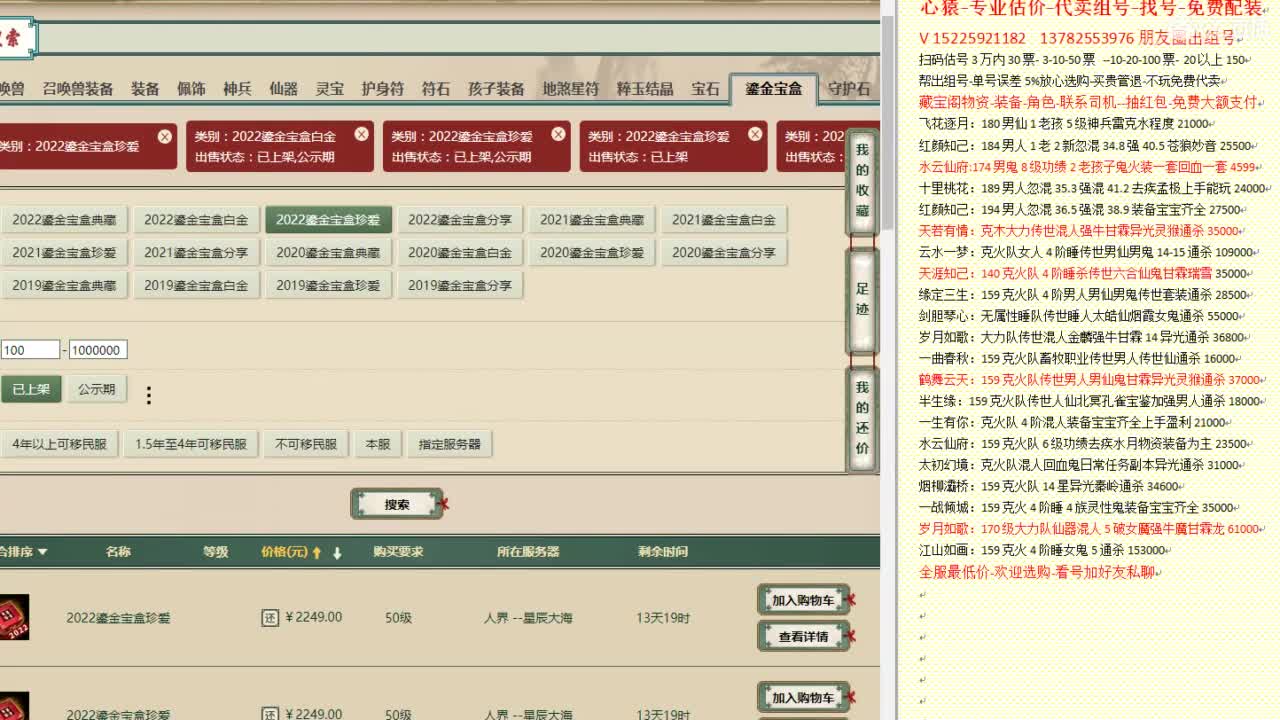Switch to the 护身符 tab
Screen dimensions: 1280x720
click(x=383, y=89)
